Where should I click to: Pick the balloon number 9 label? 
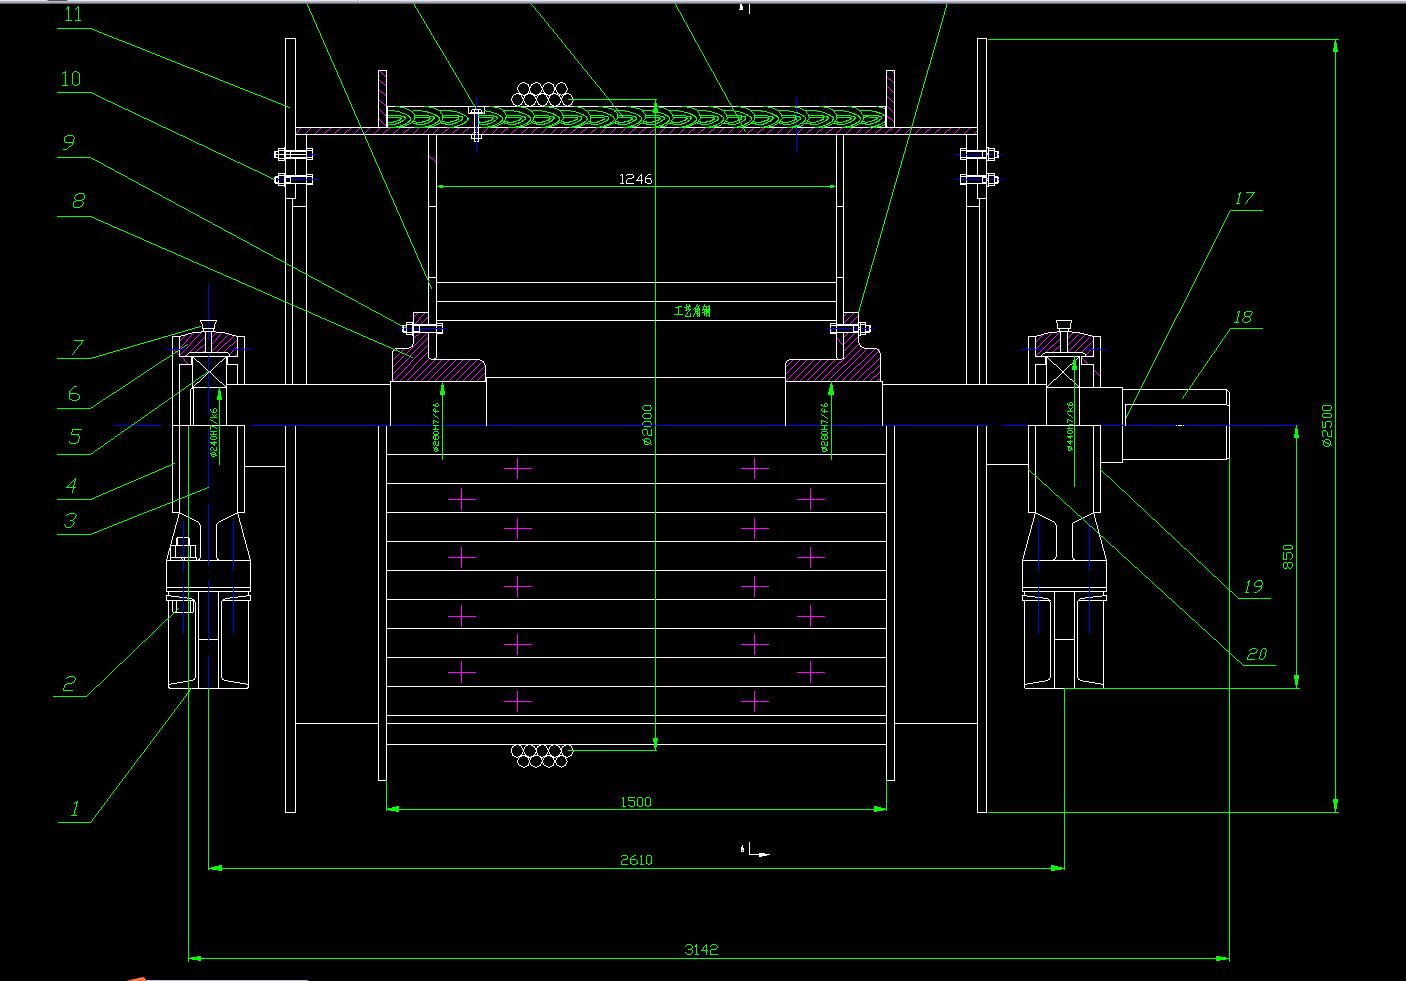pos(68,142)
